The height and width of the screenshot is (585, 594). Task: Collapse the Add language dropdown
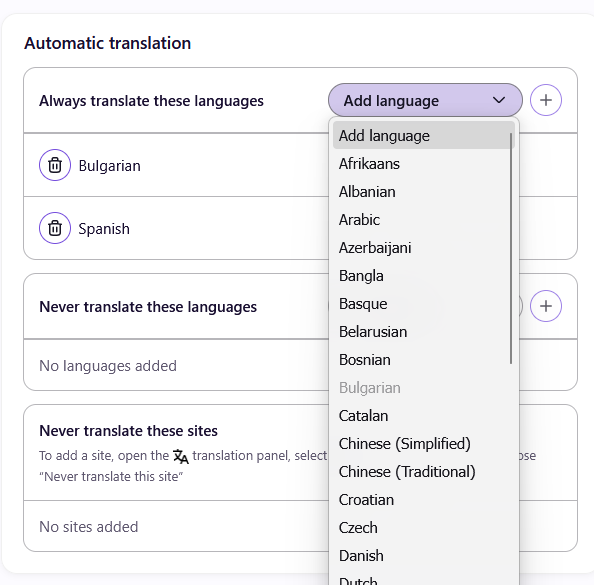[425, 100]
